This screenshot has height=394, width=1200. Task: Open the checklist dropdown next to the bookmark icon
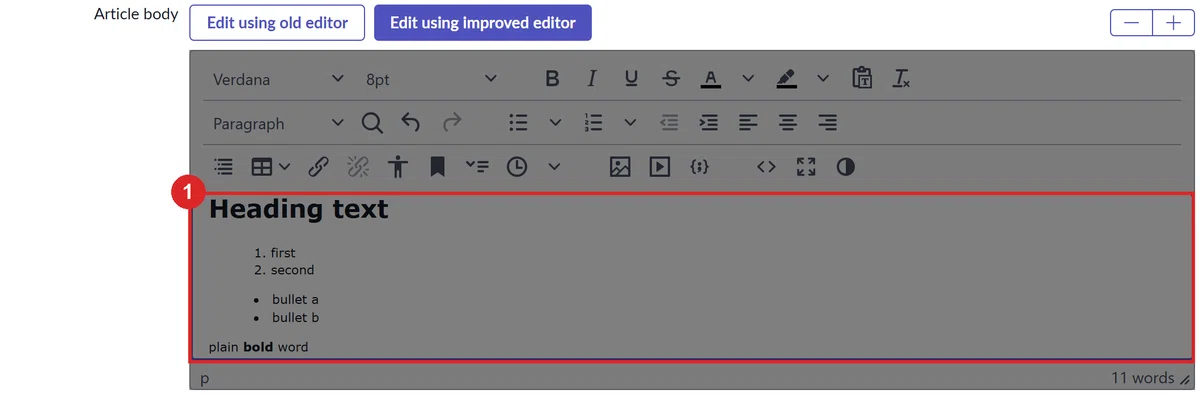(x=477, y=167)
